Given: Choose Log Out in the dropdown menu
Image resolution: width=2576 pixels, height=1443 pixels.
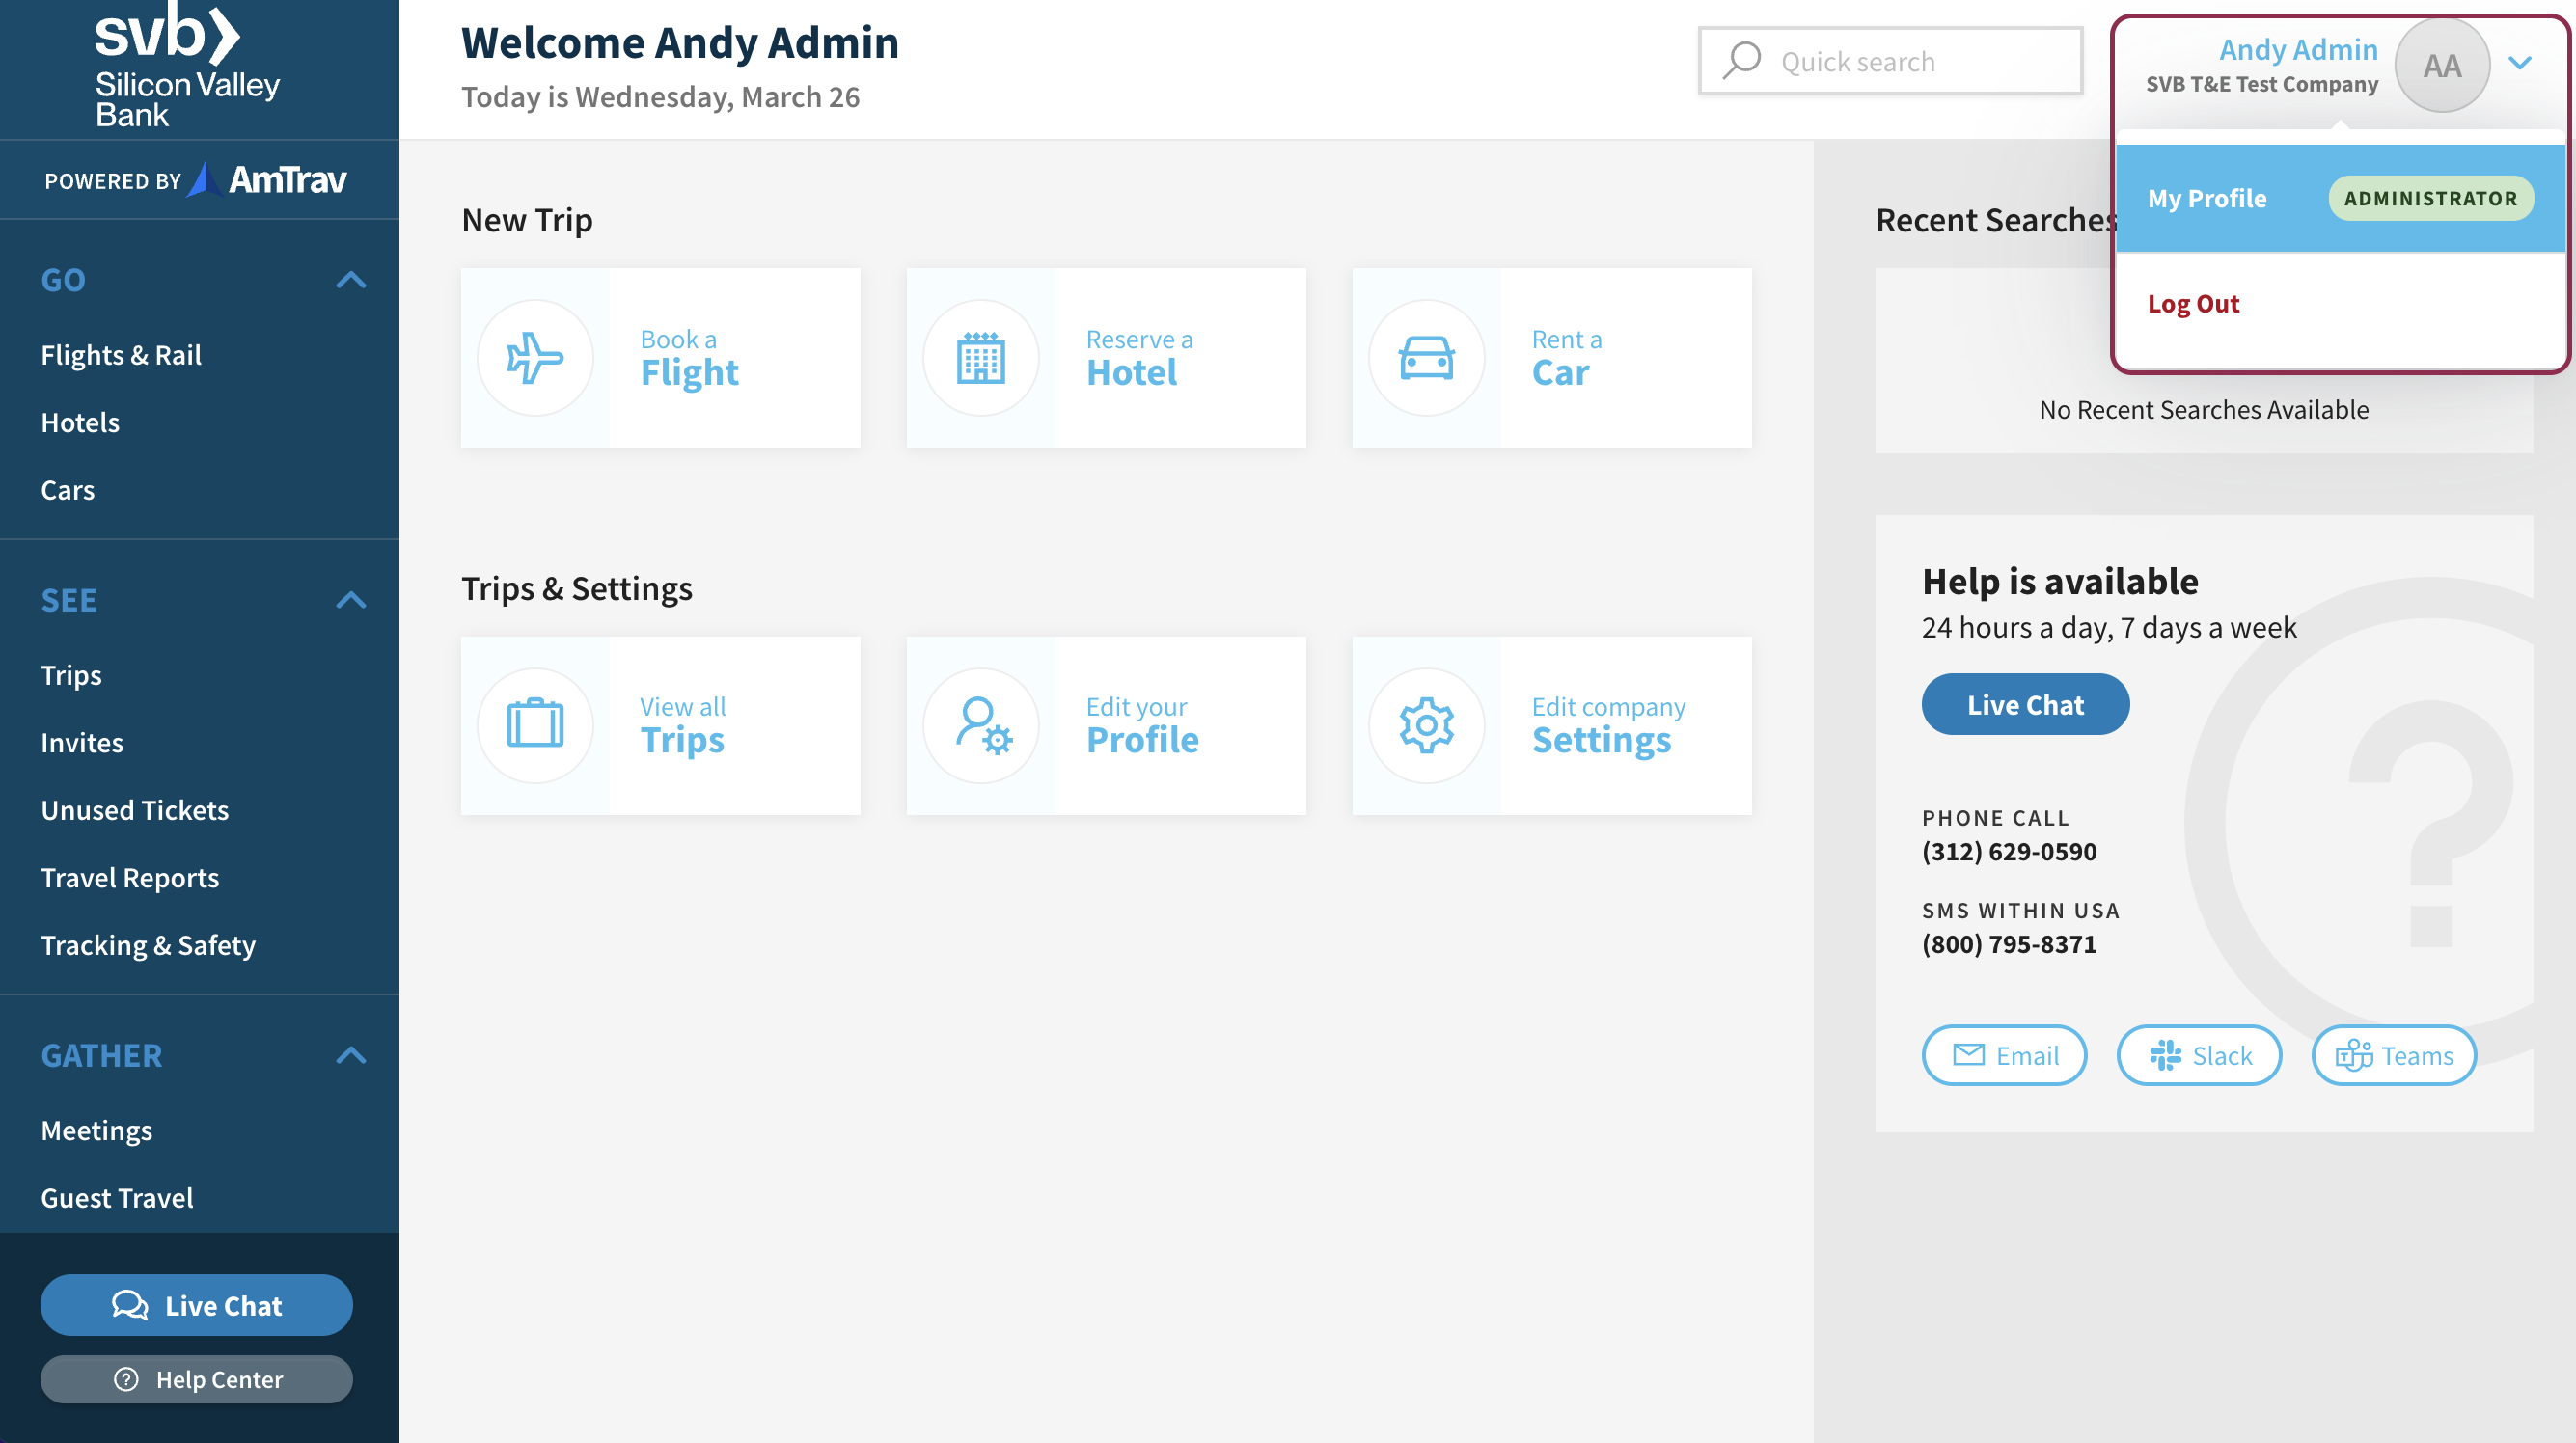Looking at the screenshot, I should coord(2193,304).
